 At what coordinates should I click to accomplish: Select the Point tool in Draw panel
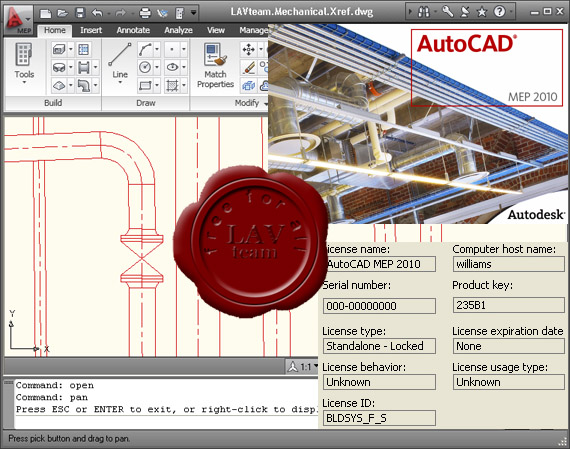click(172, 49)
